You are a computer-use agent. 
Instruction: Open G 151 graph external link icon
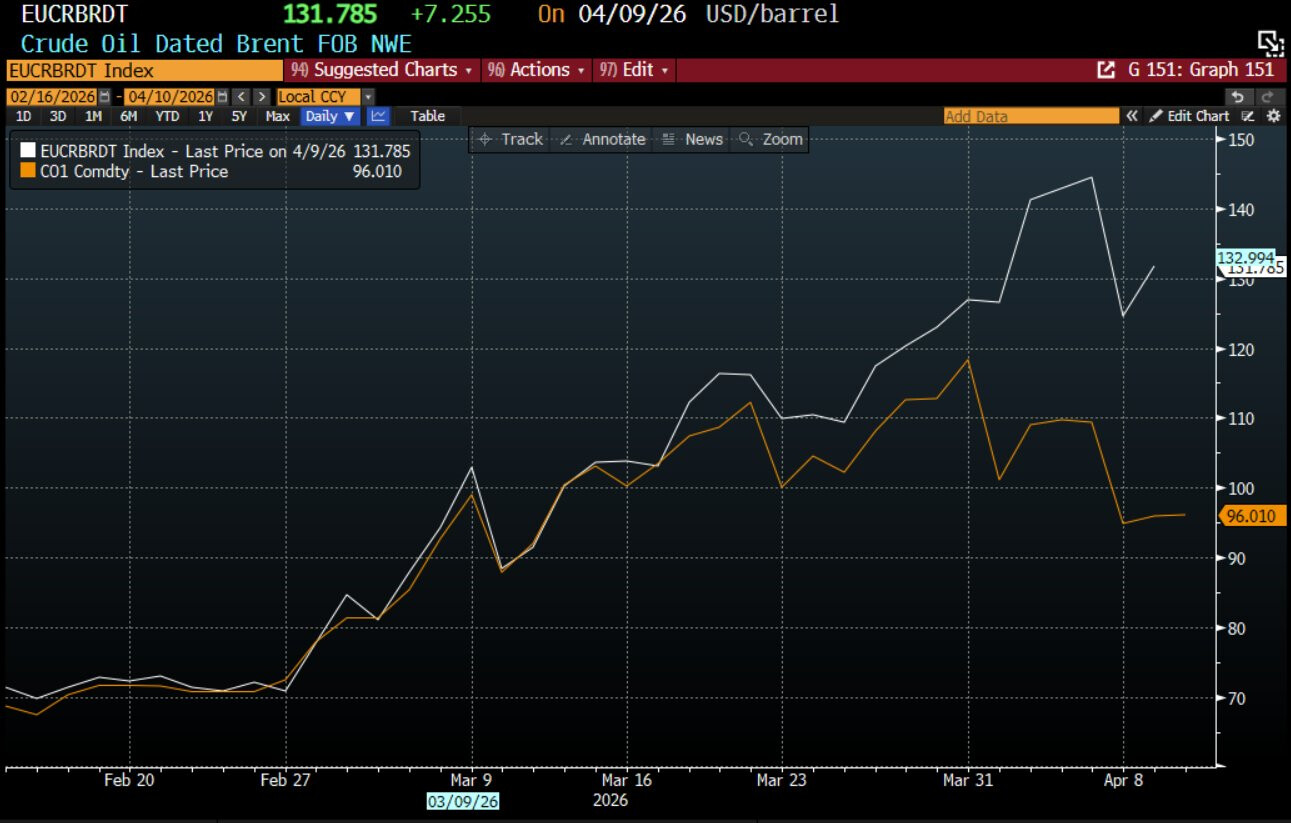1106,70
